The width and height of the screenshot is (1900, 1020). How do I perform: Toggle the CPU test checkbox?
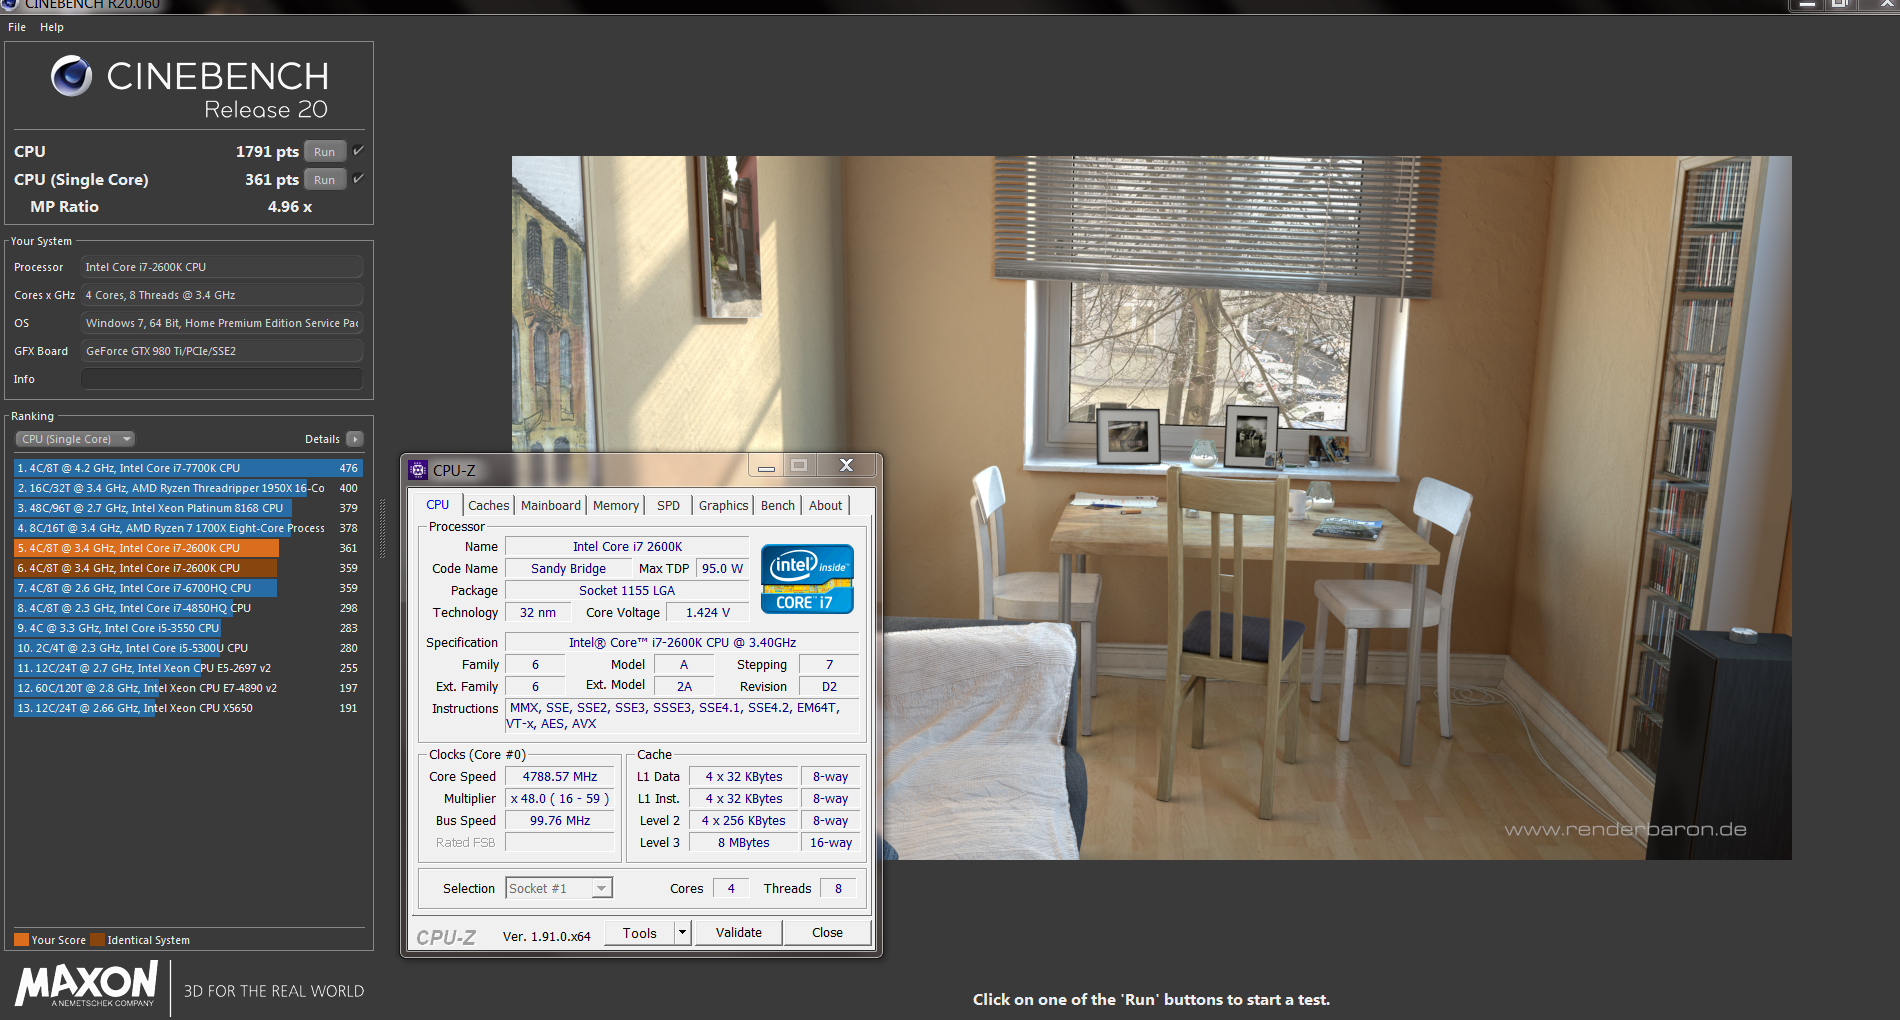(358, 151)
